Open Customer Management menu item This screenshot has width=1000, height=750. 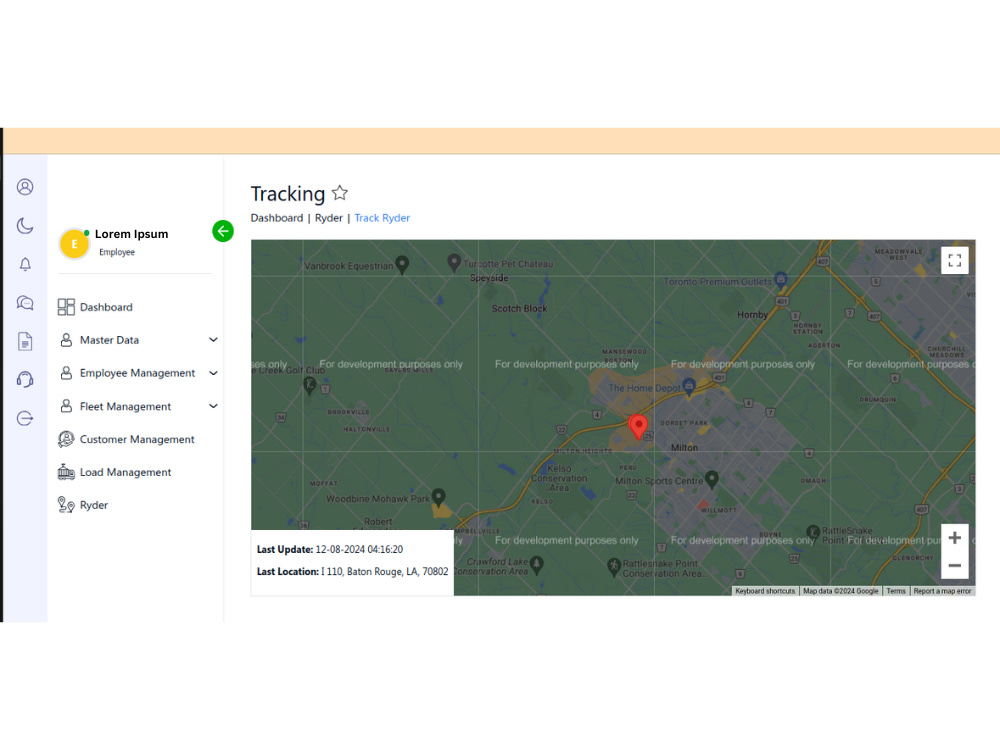point(136,439)
